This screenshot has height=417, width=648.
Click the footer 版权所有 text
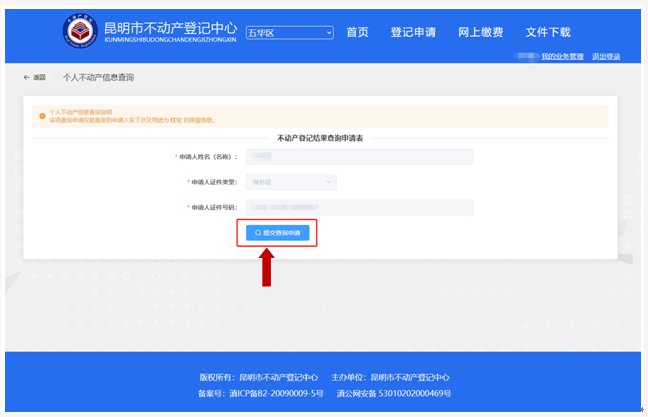pyautogui.click(x=259, y=377)
